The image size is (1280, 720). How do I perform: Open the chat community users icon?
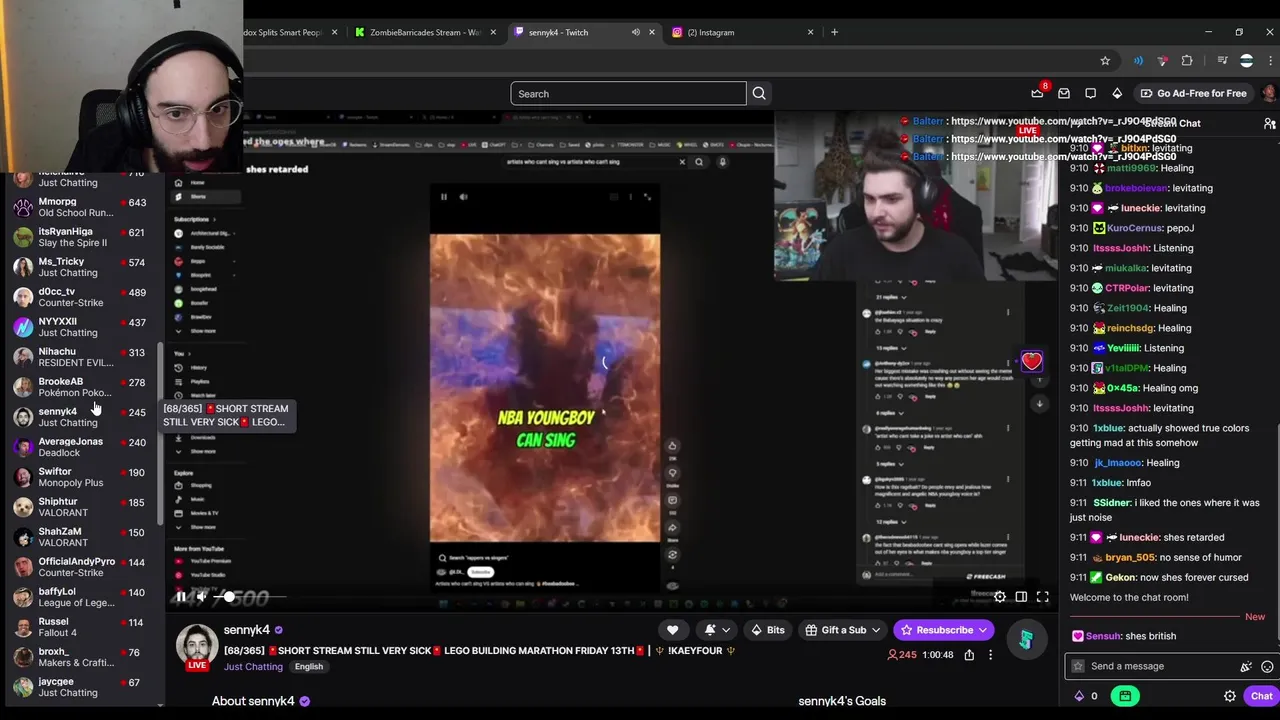click(1269, 124)
